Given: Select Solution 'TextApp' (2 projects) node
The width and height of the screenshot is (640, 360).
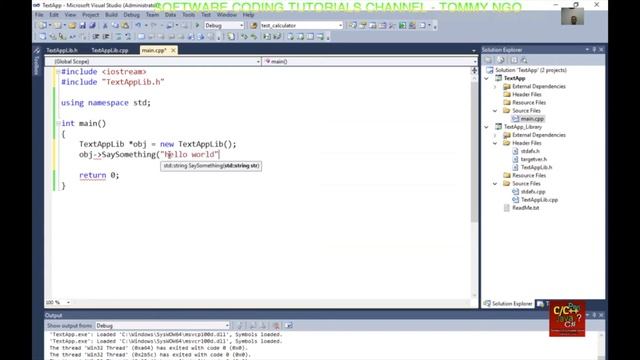Looking at the screenshot, I should [x=531, y=70].
